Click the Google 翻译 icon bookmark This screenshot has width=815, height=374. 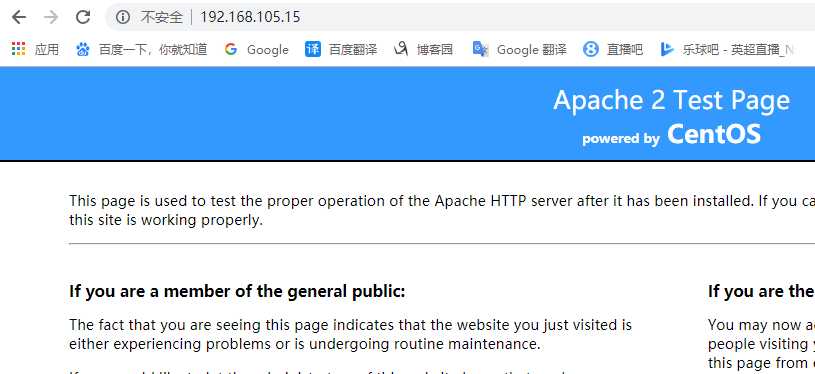[480, 49]
